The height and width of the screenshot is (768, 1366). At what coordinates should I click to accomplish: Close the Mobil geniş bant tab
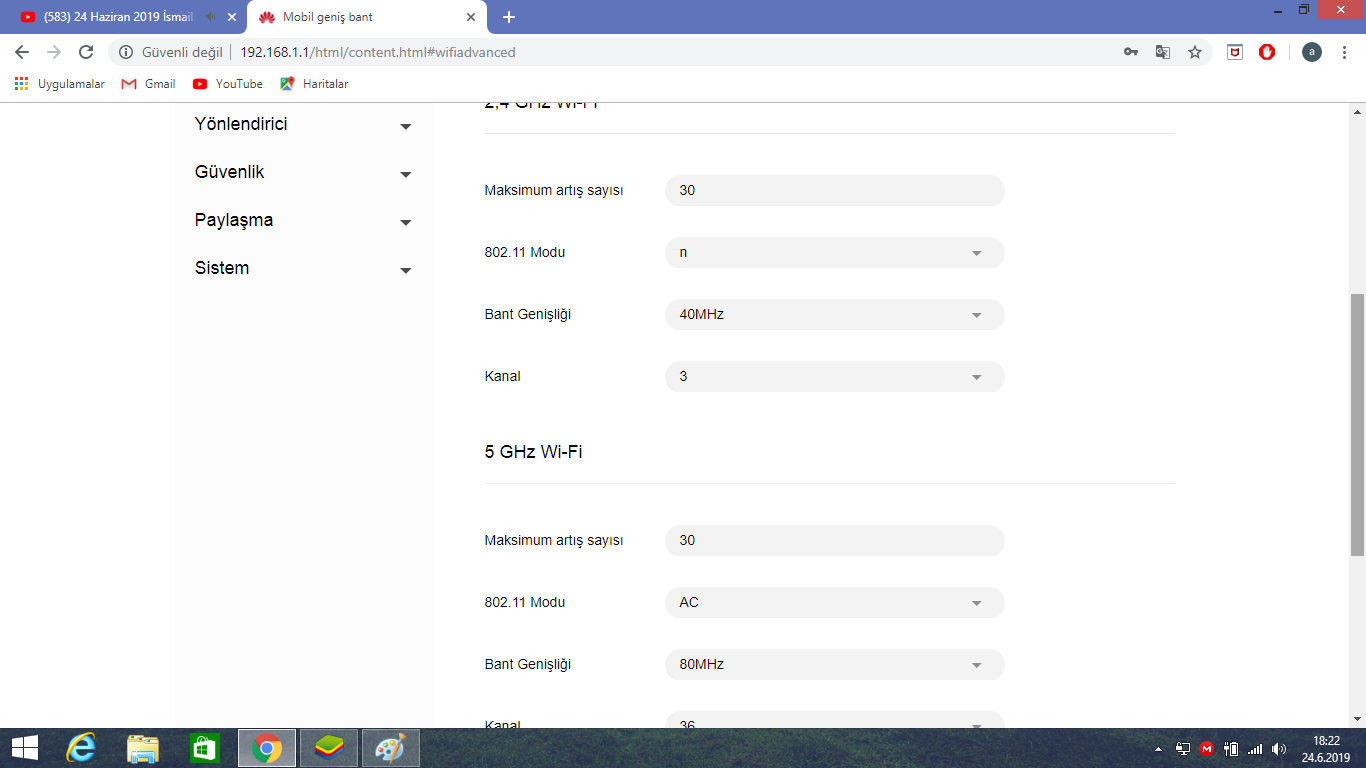tap(471, 17)
